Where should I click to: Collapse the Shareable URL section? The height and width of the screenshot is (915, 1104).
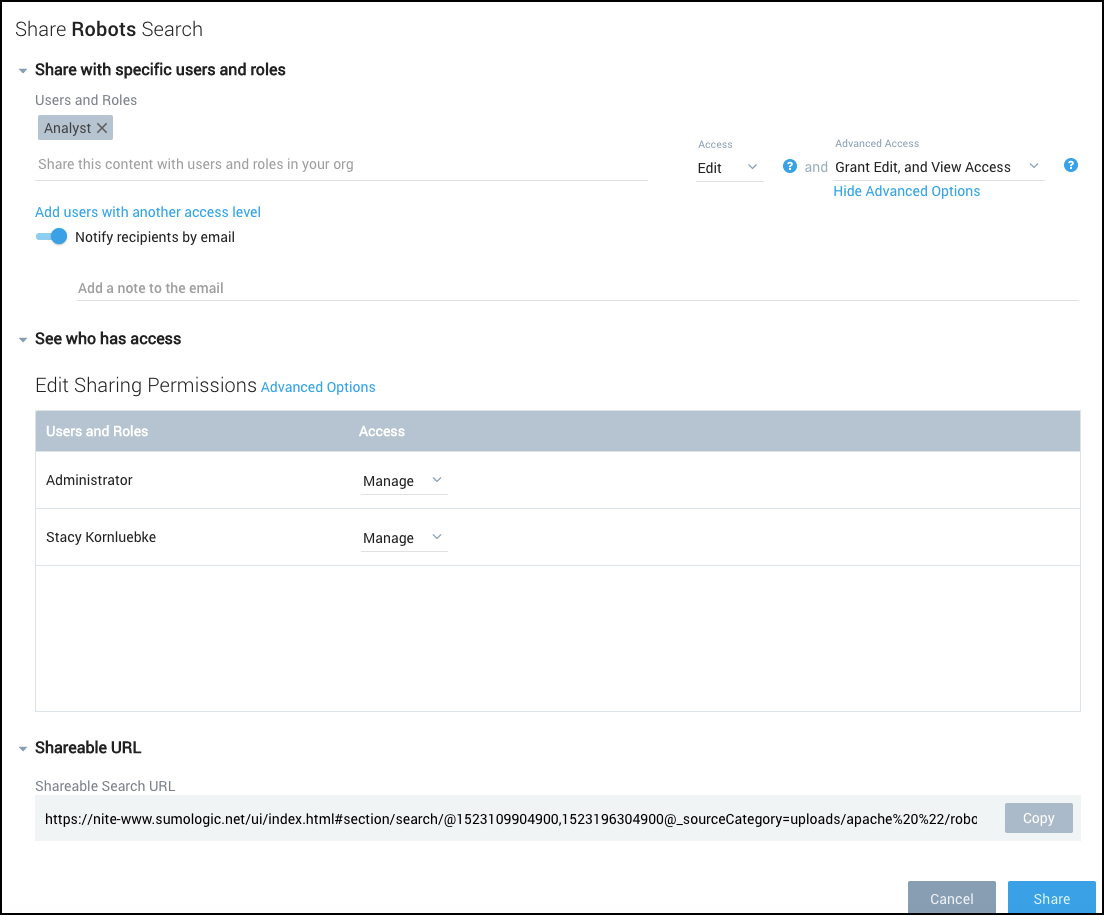tap(23, 748)
